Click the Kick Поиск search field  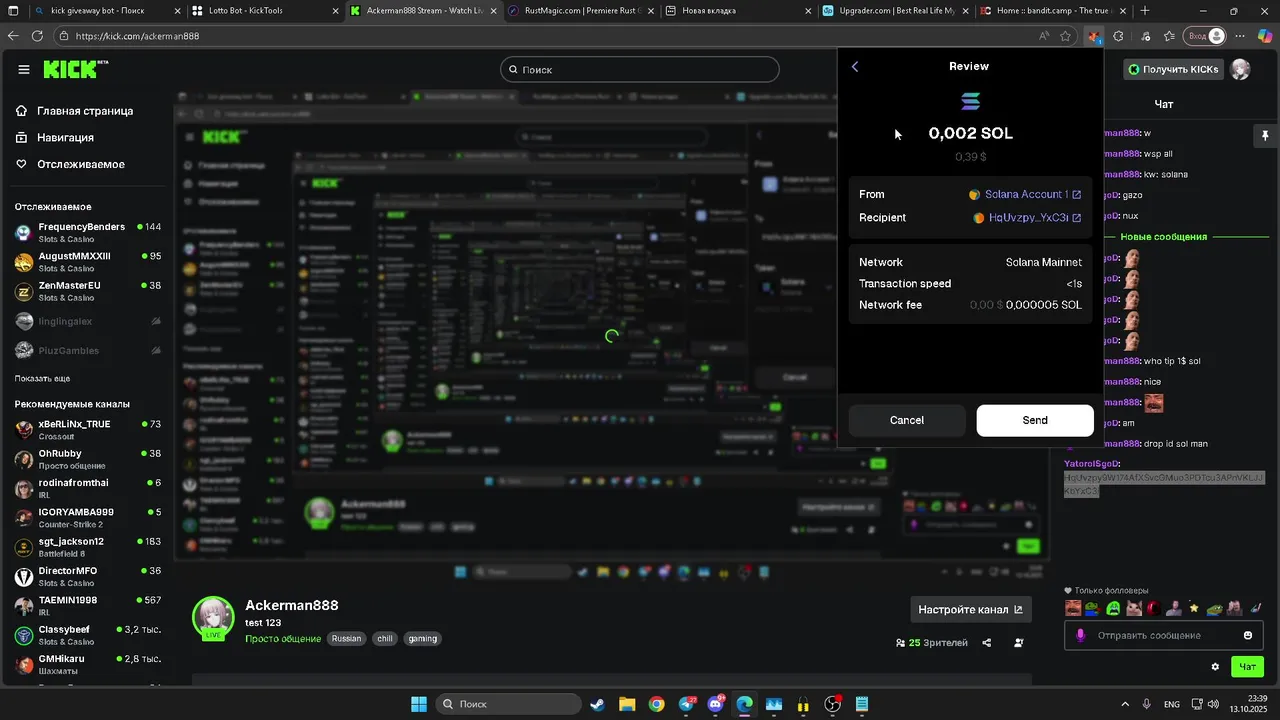coord(640,70)
